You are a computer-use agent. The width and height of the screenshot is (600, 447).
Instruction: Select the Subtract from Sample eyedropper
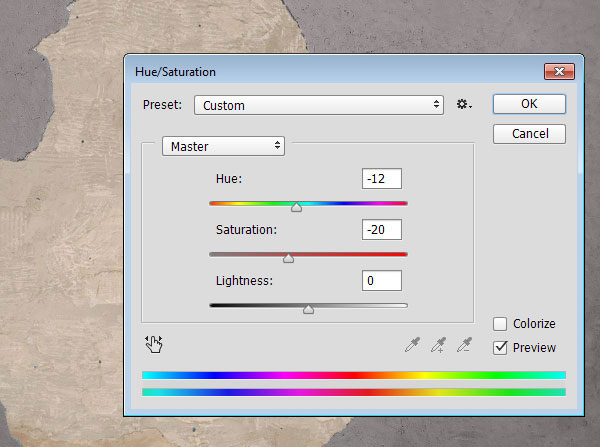[x=465, y=344]
